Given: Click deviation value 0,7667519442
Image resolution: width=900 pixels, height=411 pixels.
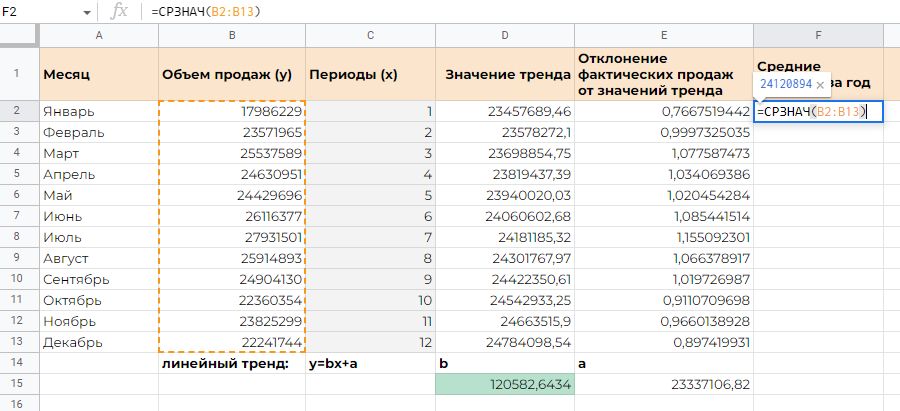Looking at the screenshot, I should point(664,111).
